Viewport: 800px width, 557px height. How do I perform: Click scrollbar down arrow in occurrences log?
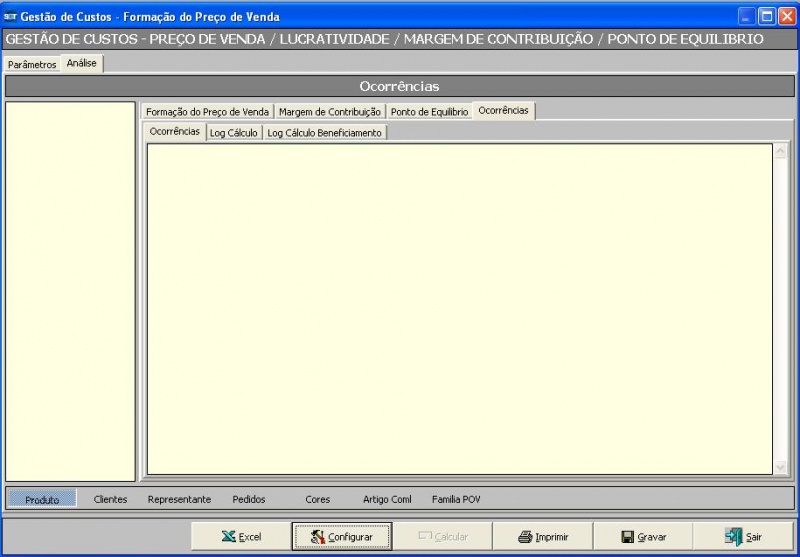point(781,467)
